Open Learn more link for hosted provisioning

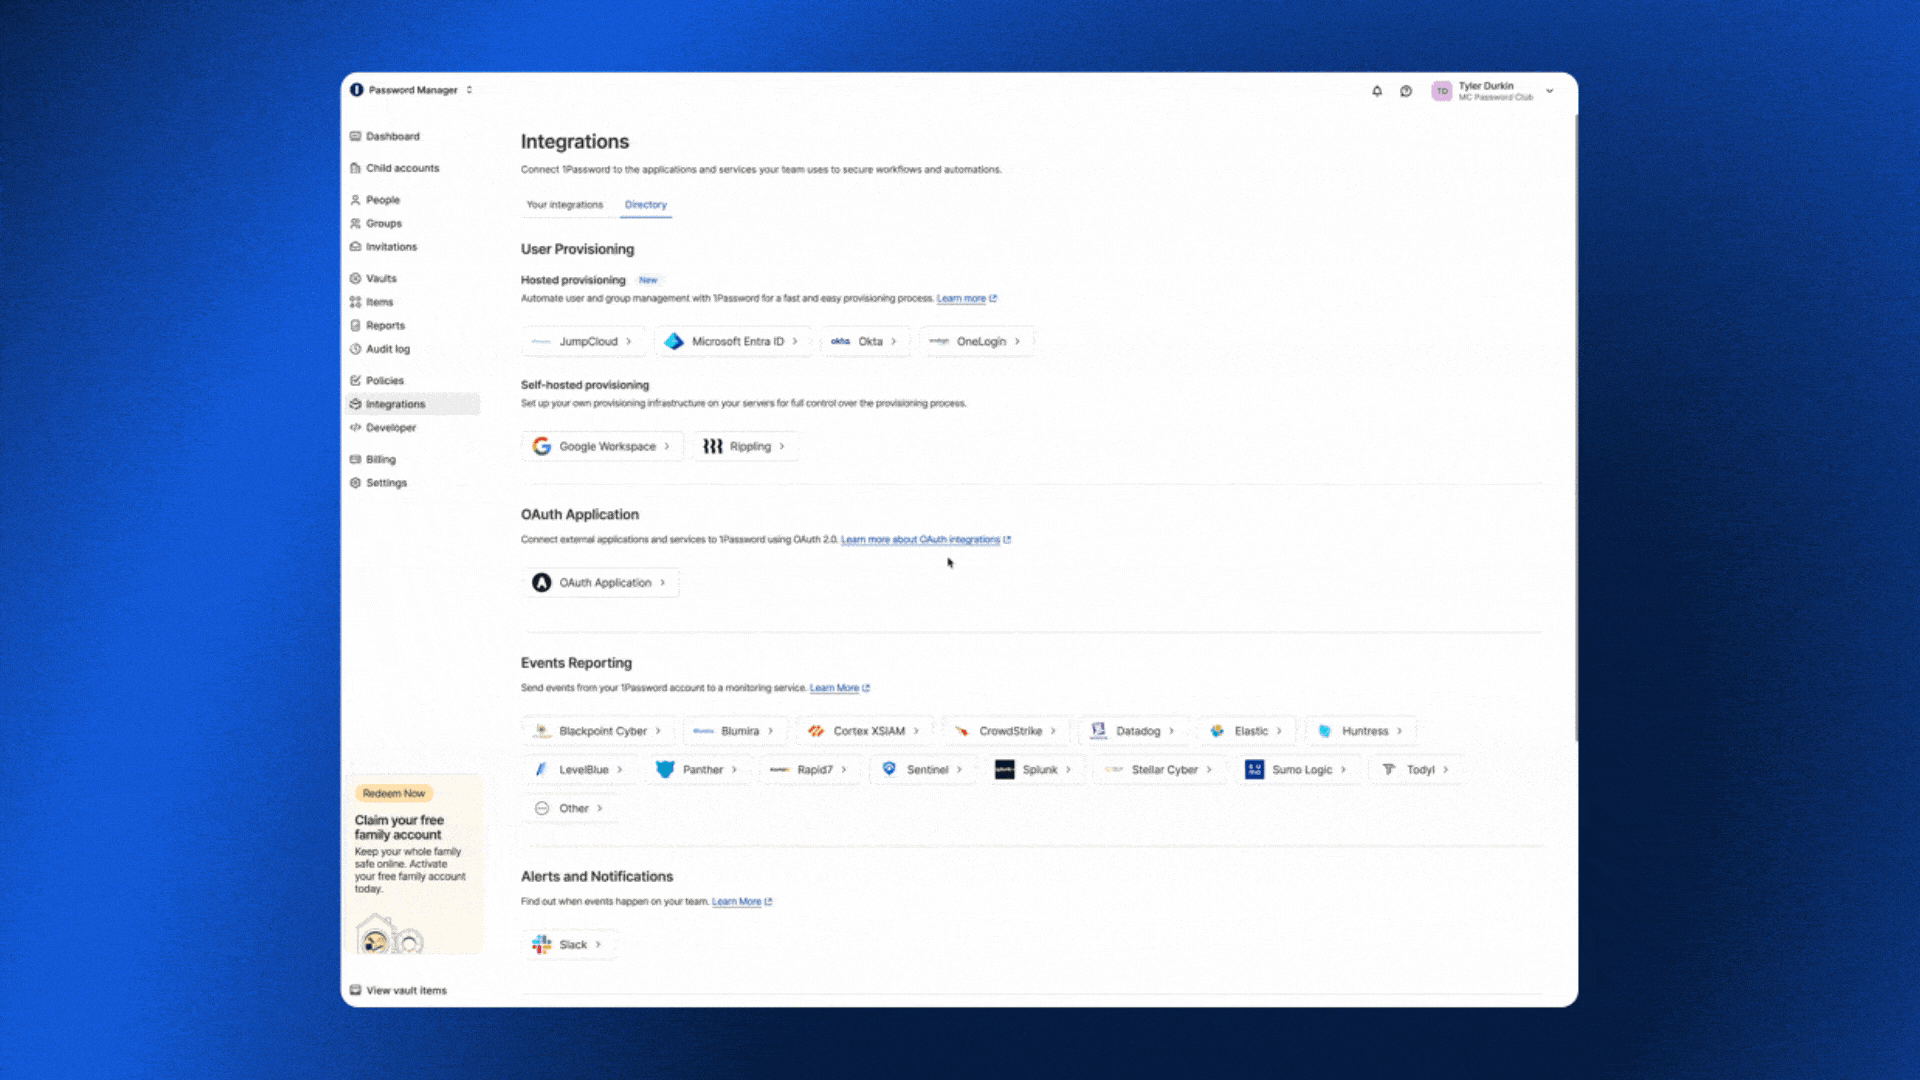coord(966,298)
